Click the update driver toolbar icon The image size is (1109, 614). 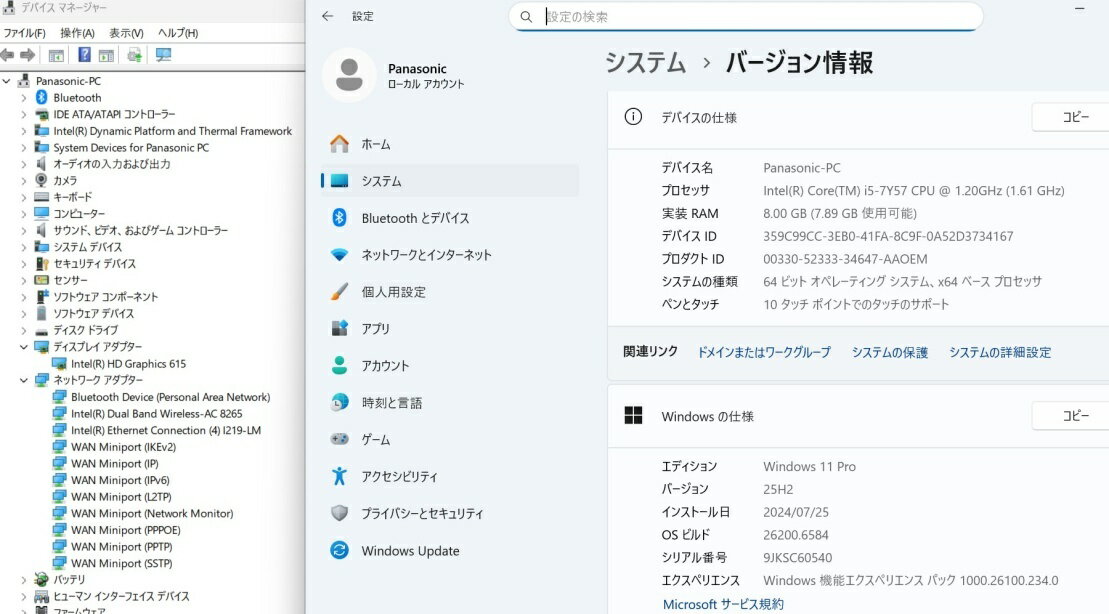tap(134, 55)
